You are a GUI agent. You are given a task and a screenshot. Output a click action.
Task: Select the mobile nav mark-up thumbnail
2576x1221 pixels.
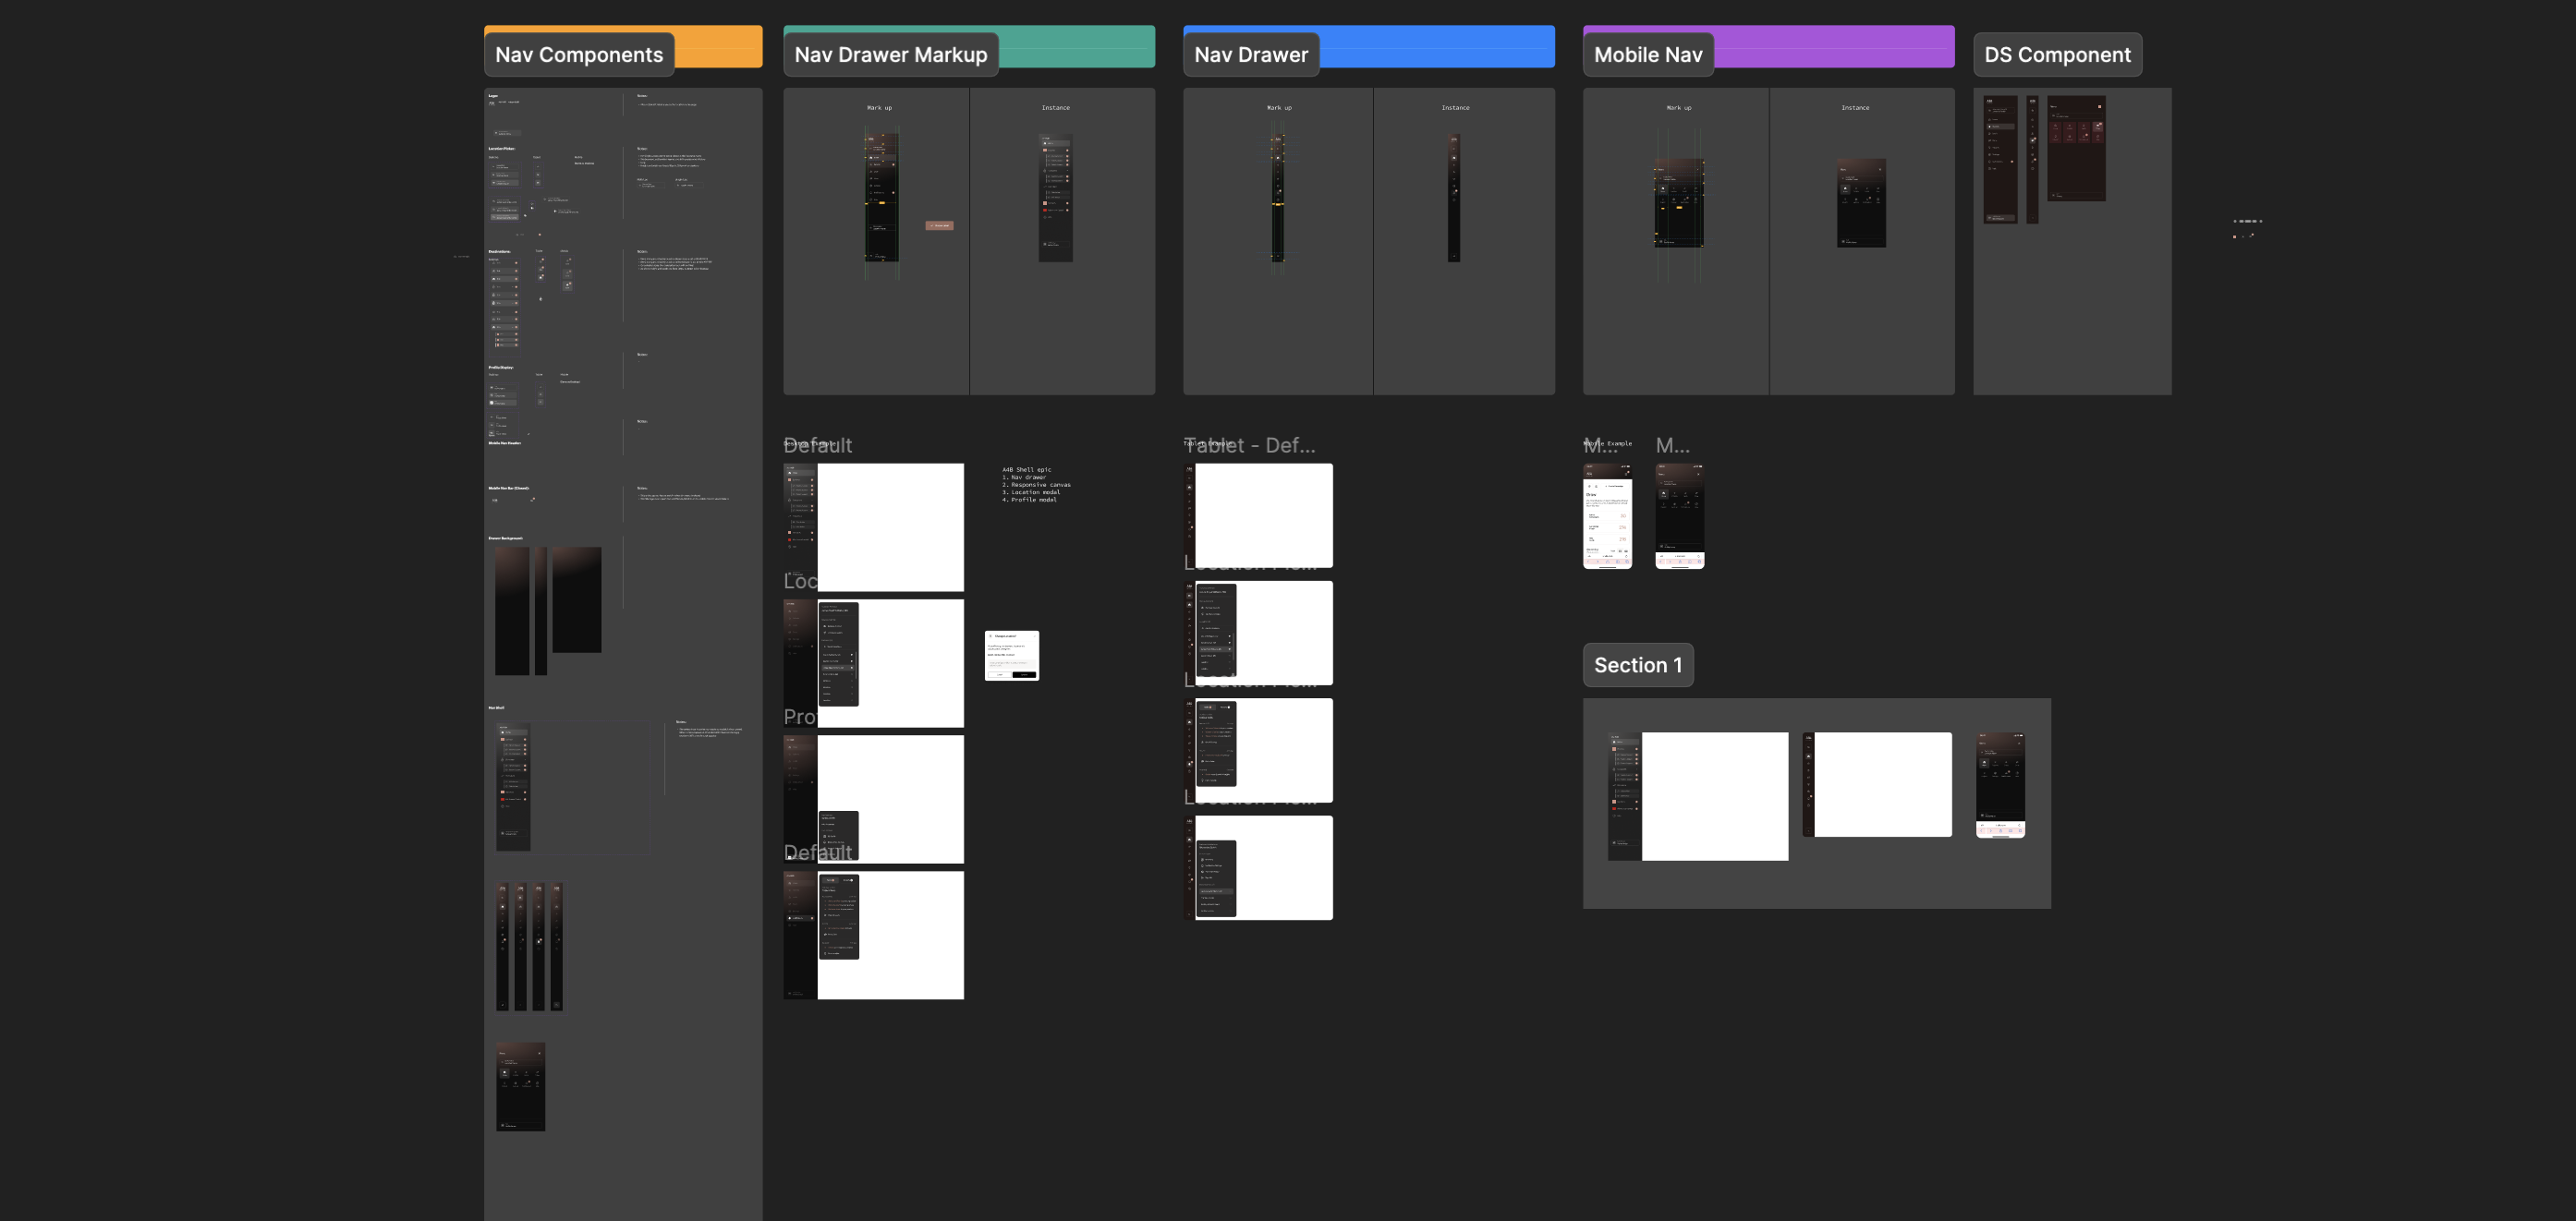coord(1679,203)
